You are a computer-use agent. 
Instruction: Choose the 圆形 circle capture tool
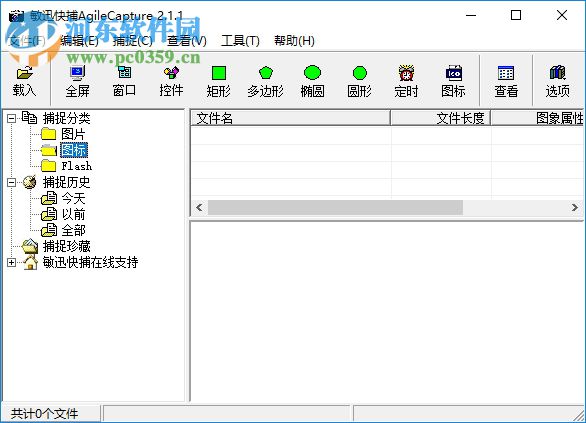(360, 81)
